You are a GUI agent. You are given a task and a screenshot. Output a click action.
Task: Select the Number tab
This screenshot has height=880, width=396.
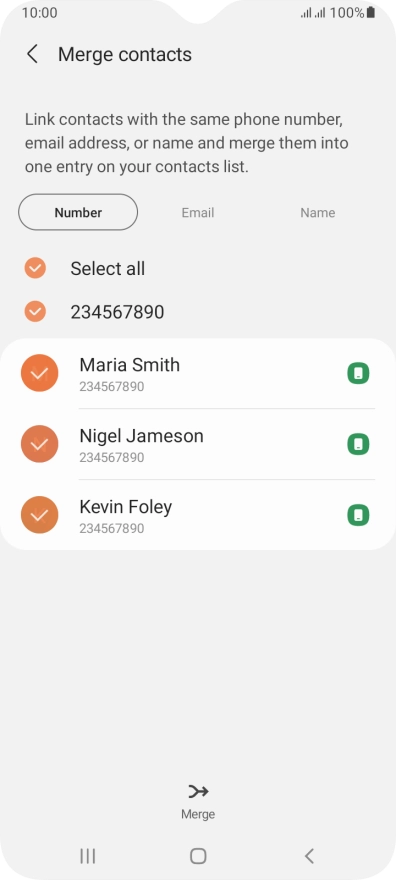[78, 212]
